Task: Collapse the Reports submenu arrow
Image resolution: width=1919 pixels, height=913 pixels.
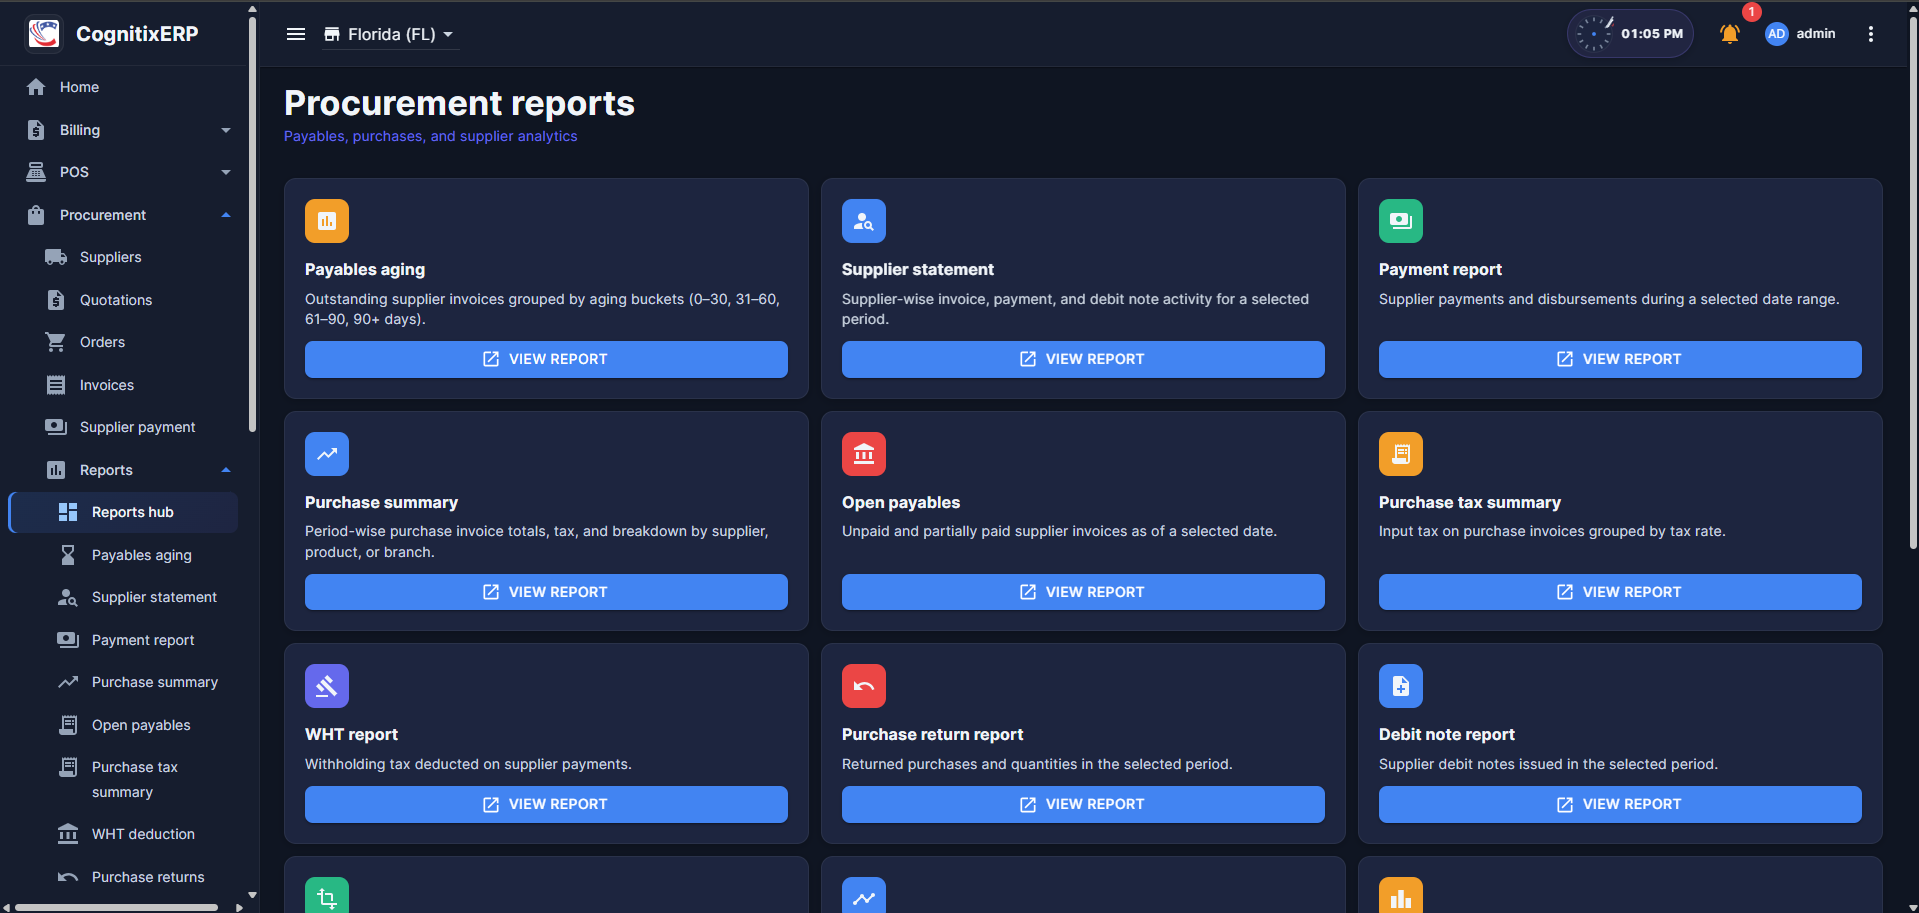Action: [226, 470]
